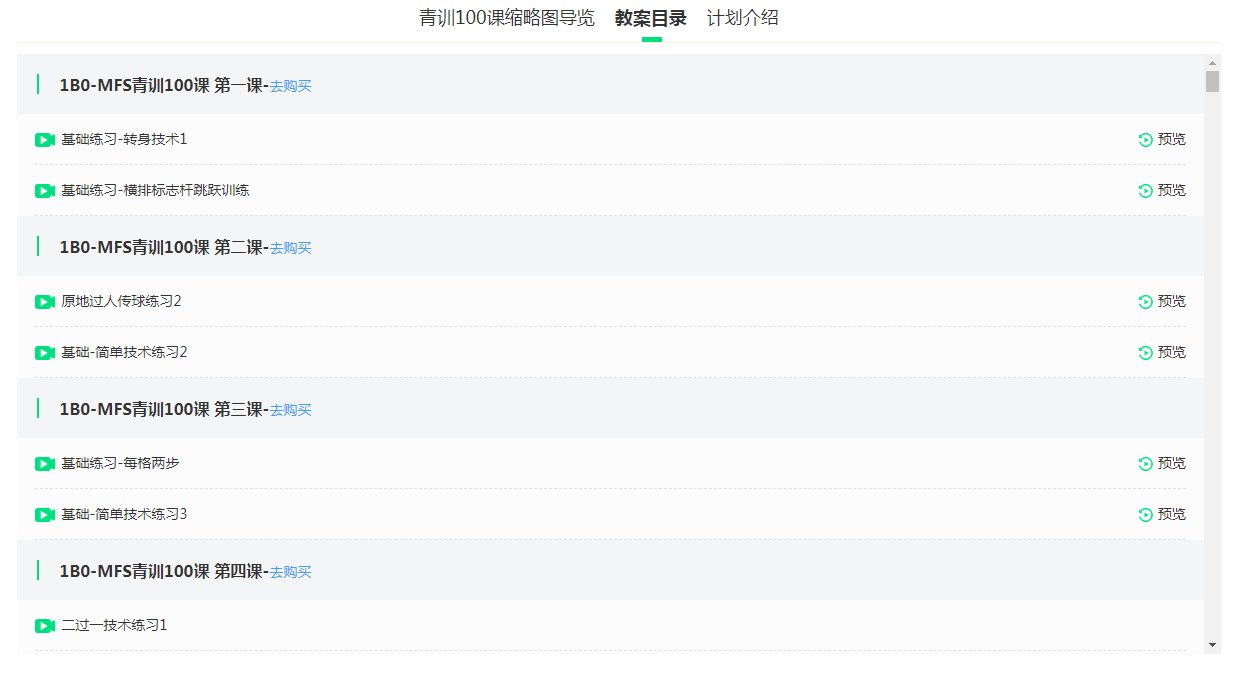1247x682 pixels.
Task: Preview the 基础练习-横排标志杆跳跃训练 lesson
Action: click(x=1162, y=191)
